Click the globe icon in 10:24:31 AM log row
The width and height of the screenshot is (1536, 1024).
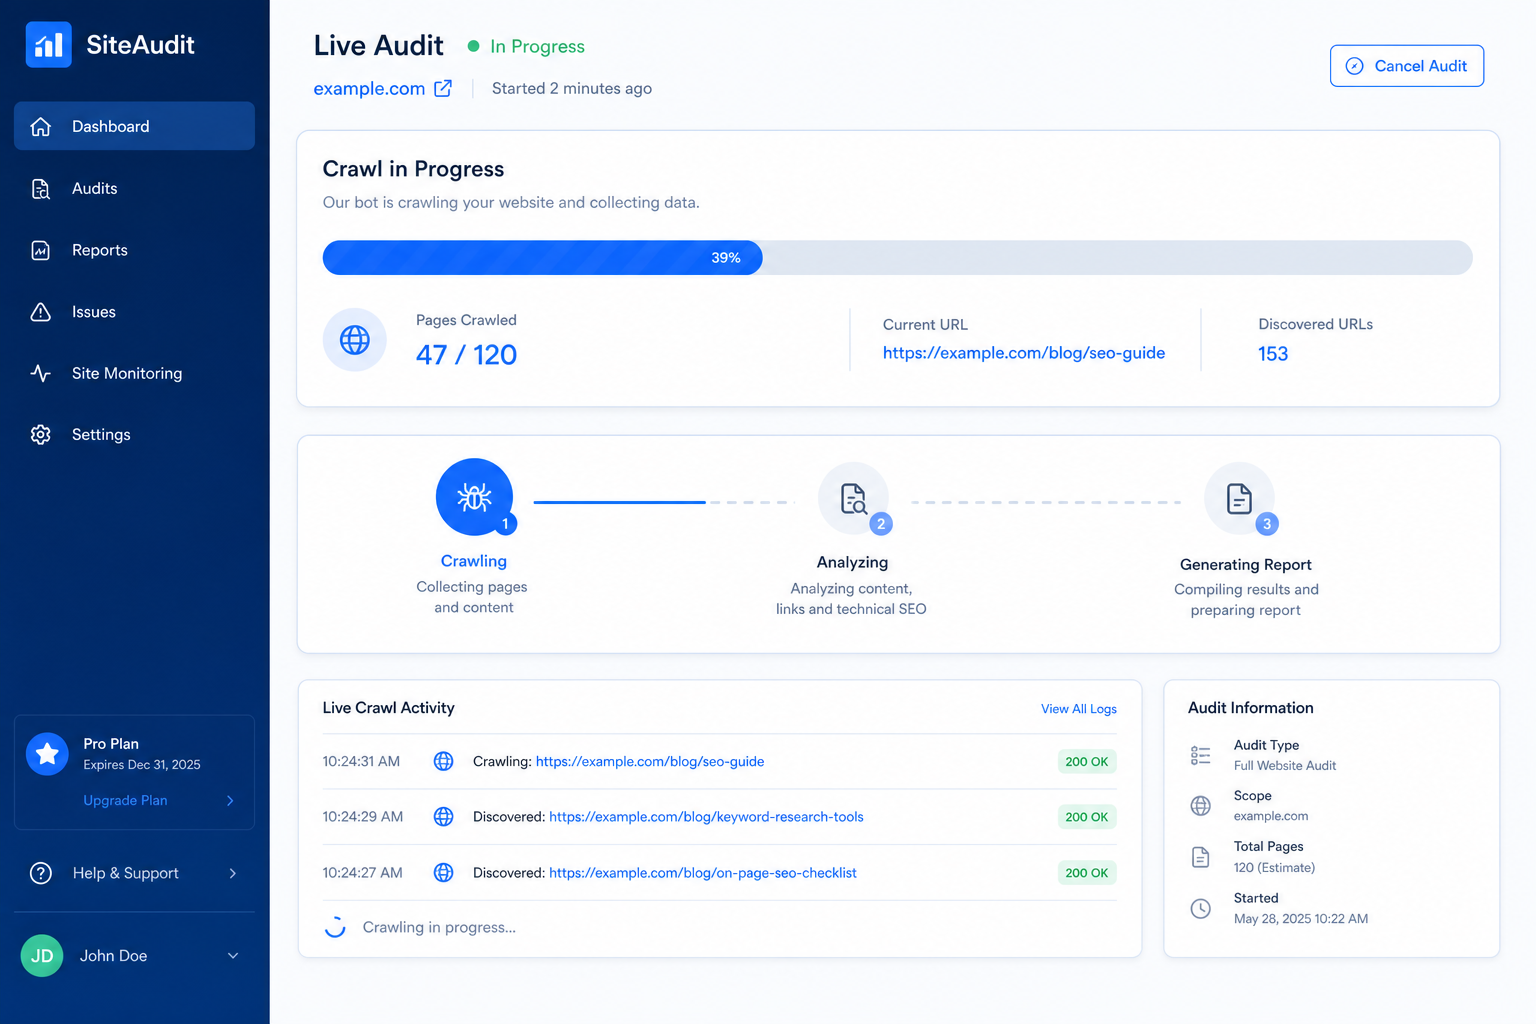point(443,761)
